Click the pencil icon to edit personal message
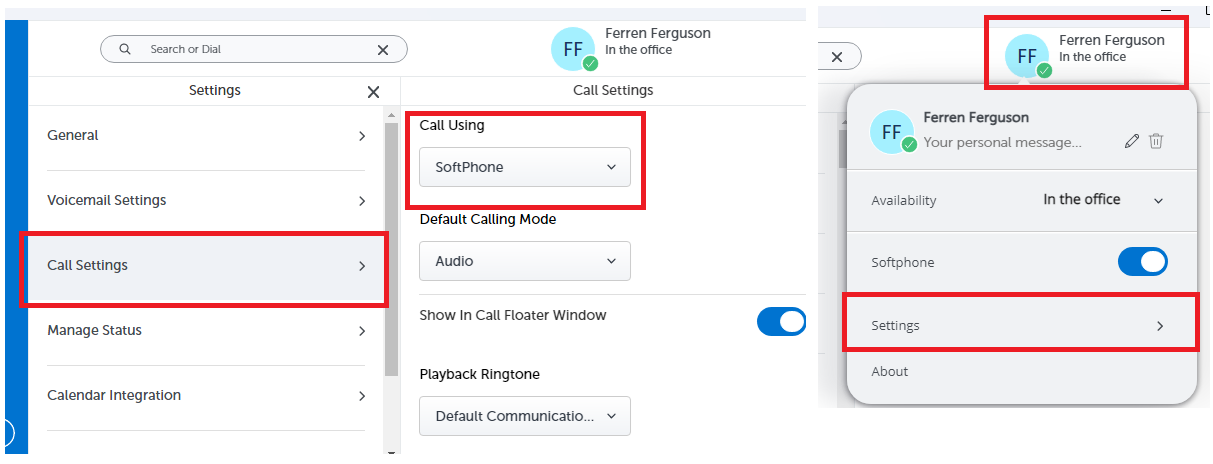The width and height of the screenshot is (1213, 464). point(1132,142)
